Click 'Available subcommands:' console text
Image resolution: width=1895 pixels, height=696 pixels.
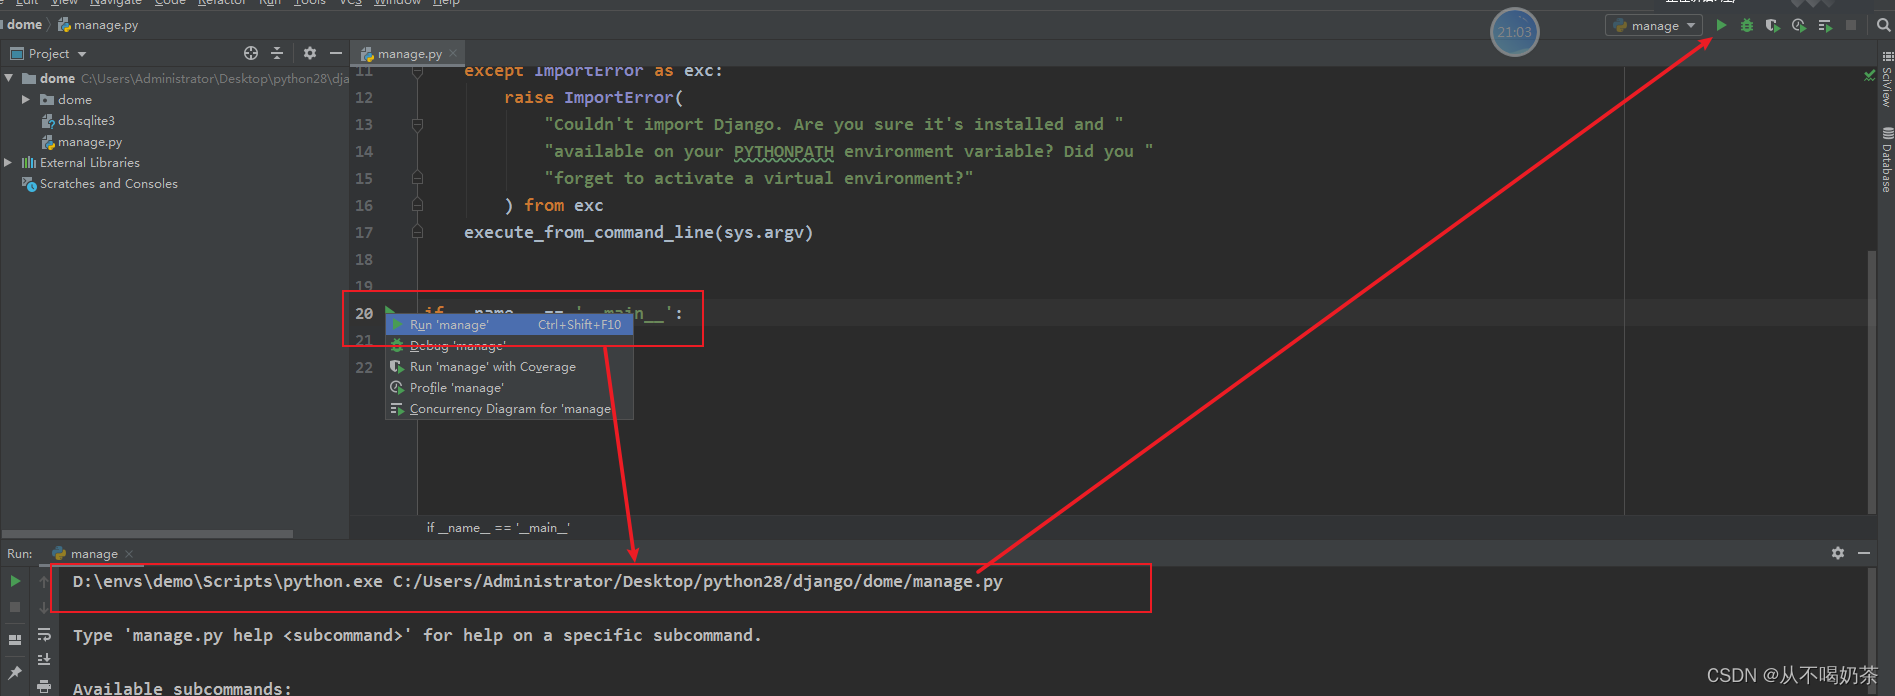pos(182,688)
